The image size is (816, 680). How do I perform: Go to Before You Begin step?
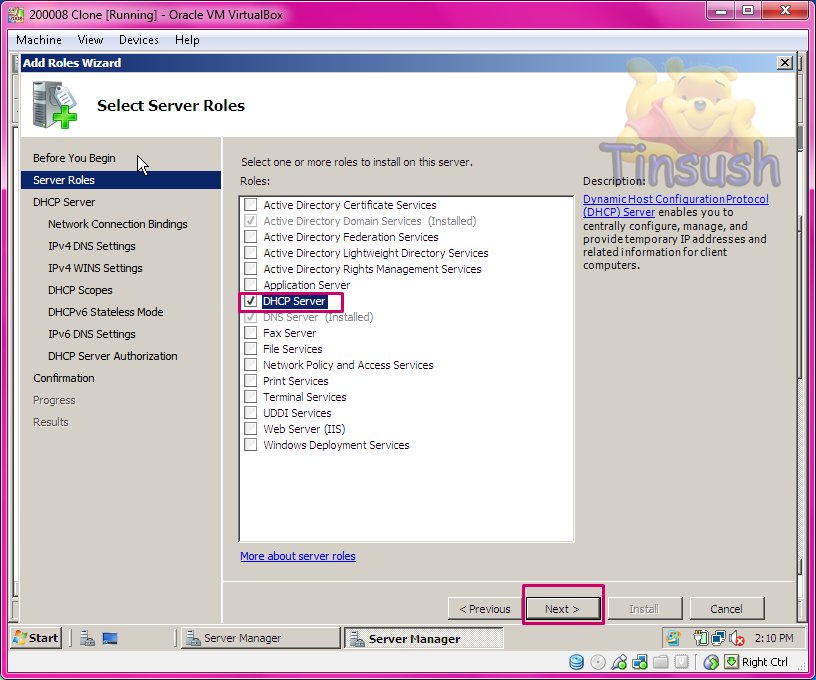(x=74, y=158)
